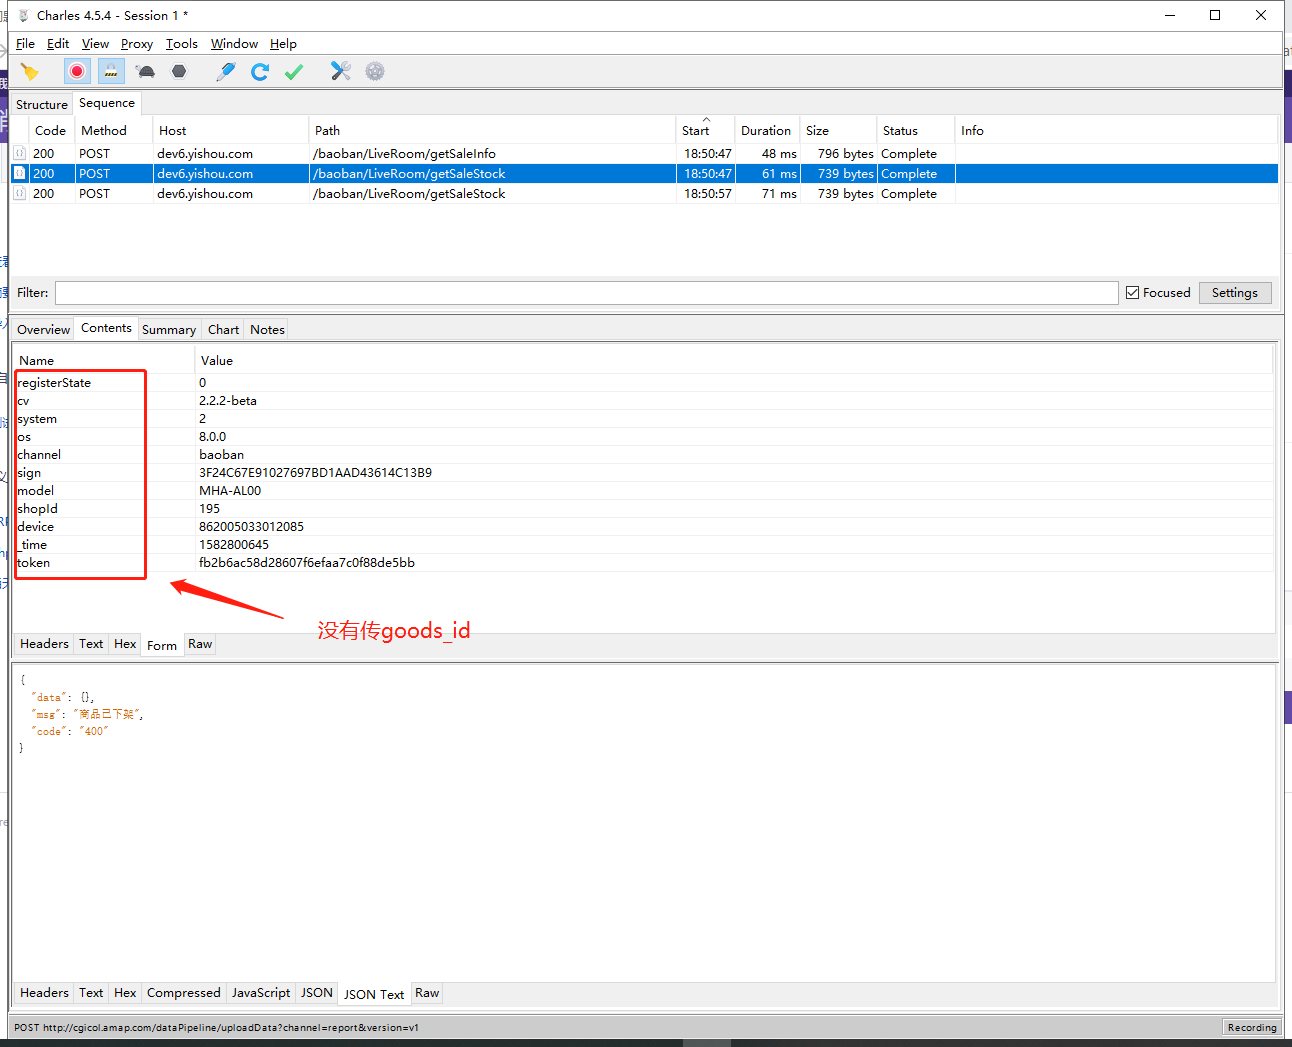Select the sign parameter value
The image size is (1292, 1047).
point(315,473)
